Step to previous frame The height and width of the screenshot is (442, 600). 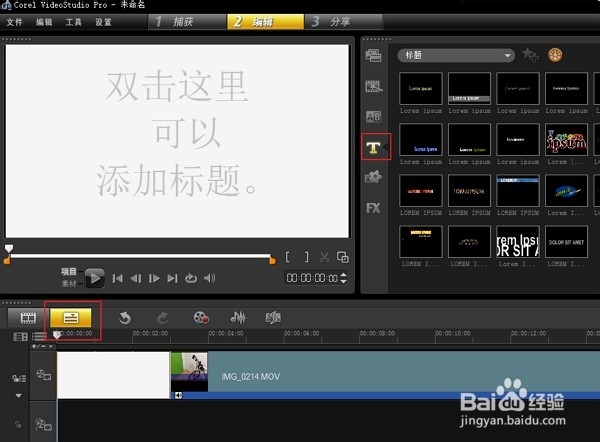(x=136, y=278)
